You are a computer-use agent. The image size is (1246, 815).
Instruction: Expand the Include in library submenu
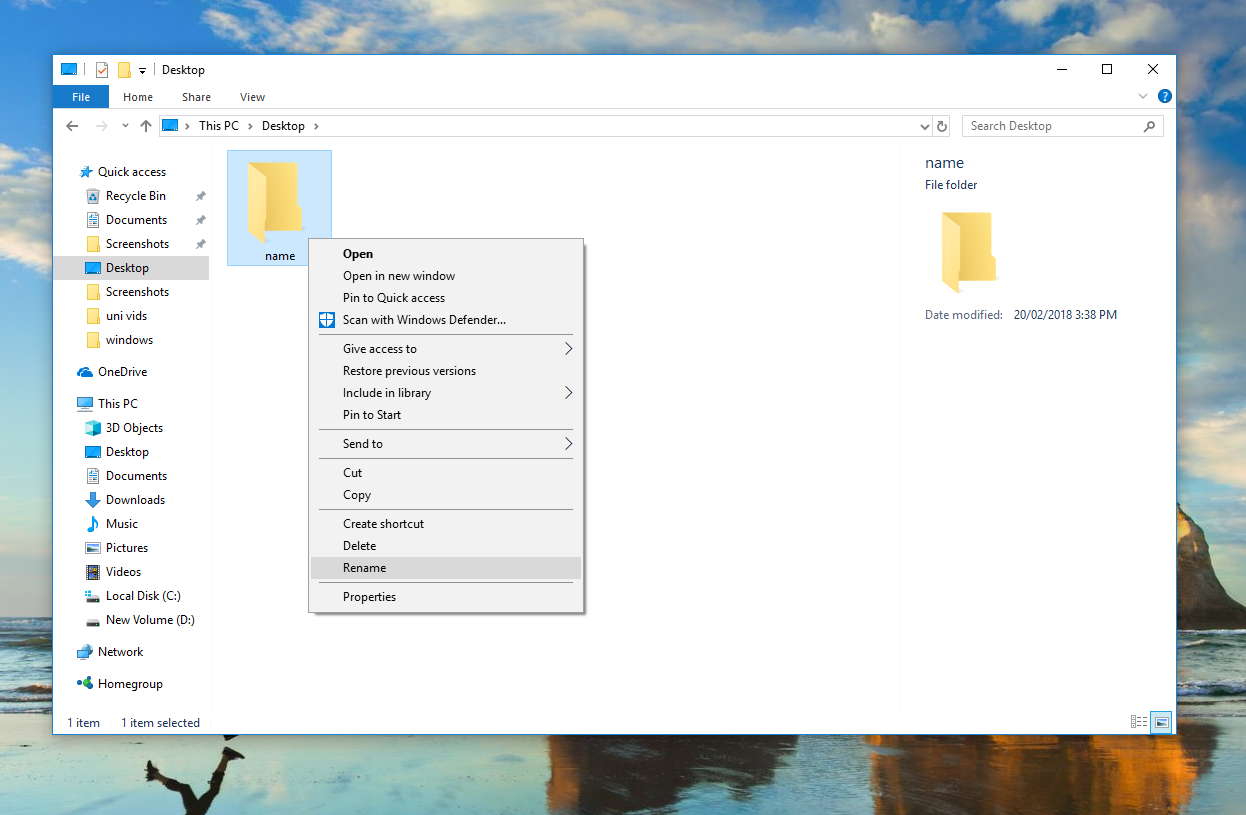[445, 393]
